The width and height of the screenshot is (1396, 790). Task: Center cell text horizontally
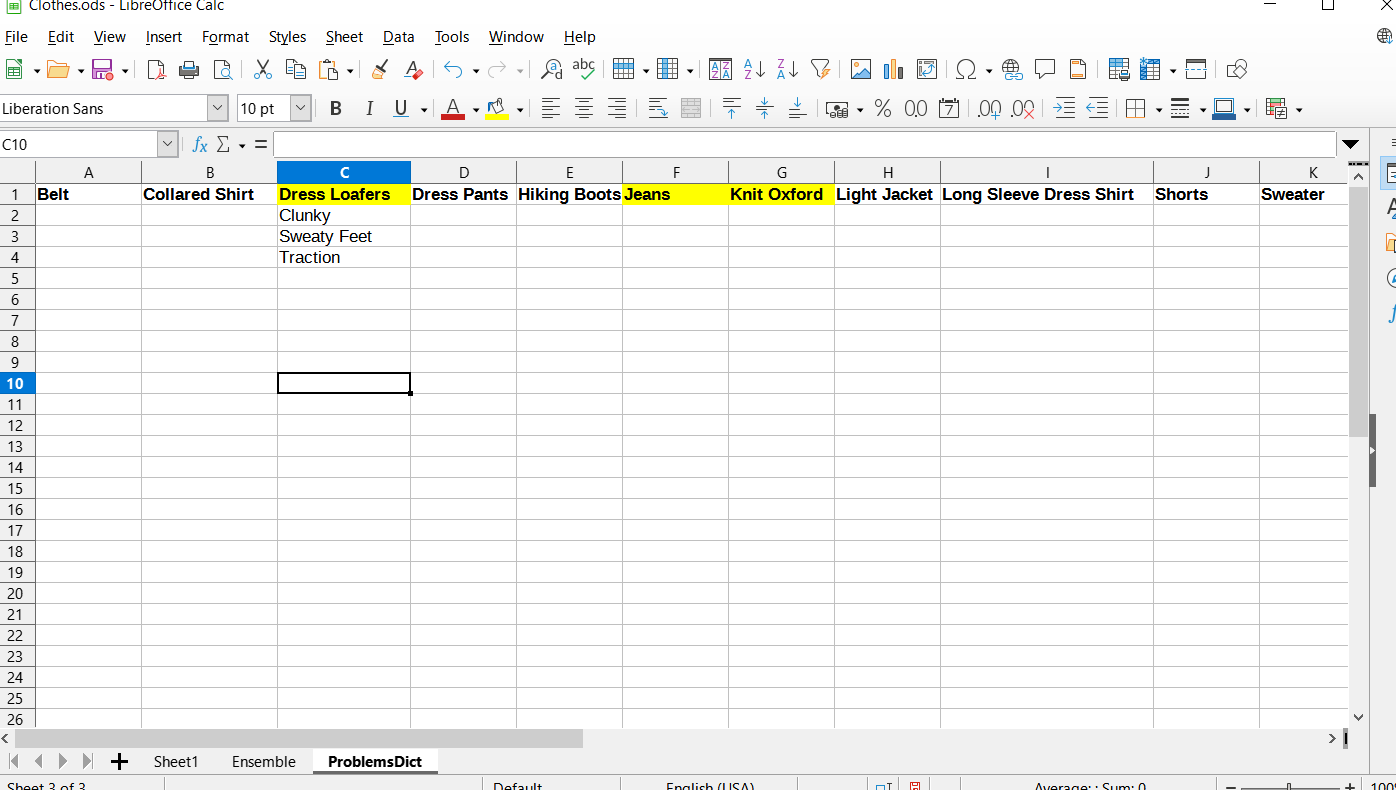[x=584, y=108]
